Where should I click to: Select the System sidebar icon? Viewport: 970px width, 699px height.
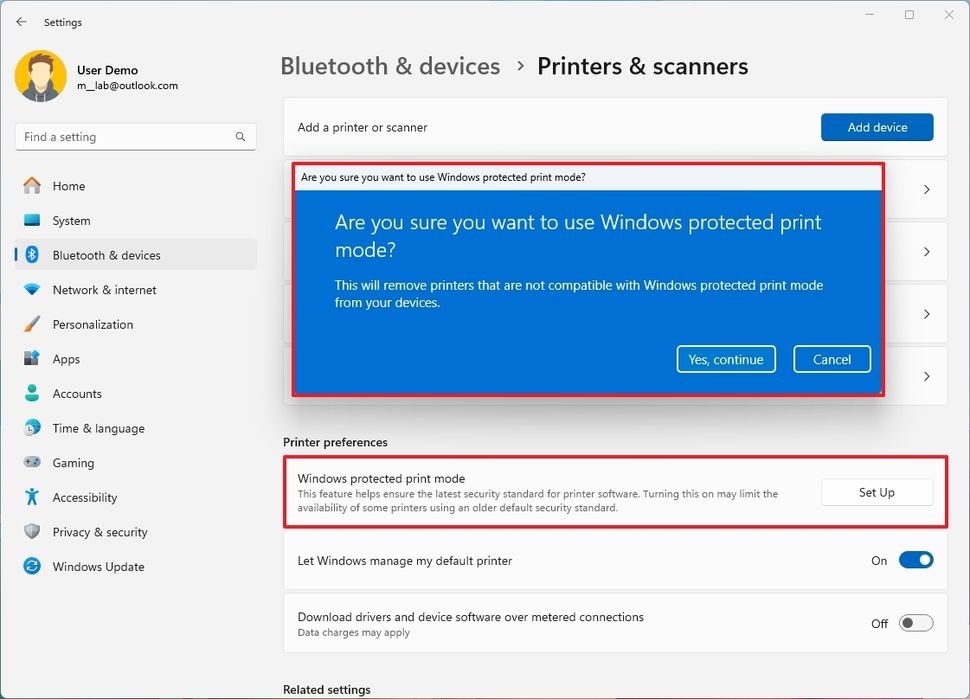click(x=33, y=220)
